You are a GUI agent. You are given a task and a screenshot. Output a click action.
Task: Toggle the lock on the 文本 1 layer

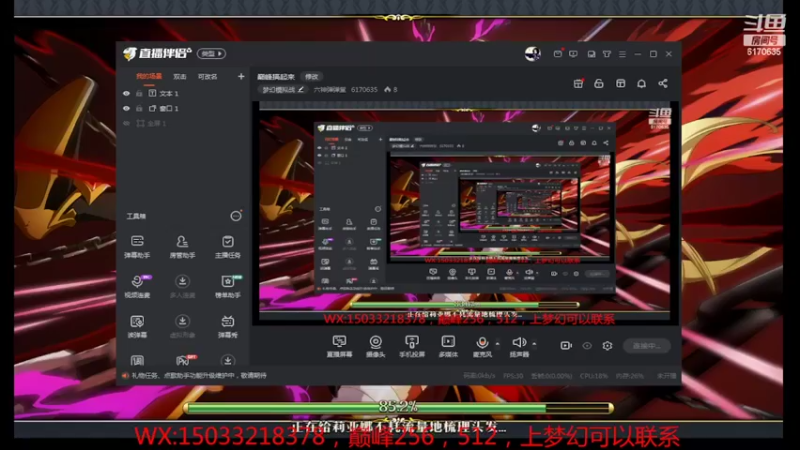pyautogui.click(x=139, y=93)
